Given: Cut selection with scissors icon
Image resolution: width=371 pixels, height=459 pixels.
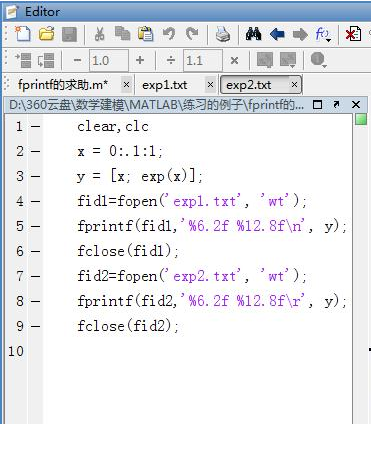Looking at the screenshot, I should 99,34.
